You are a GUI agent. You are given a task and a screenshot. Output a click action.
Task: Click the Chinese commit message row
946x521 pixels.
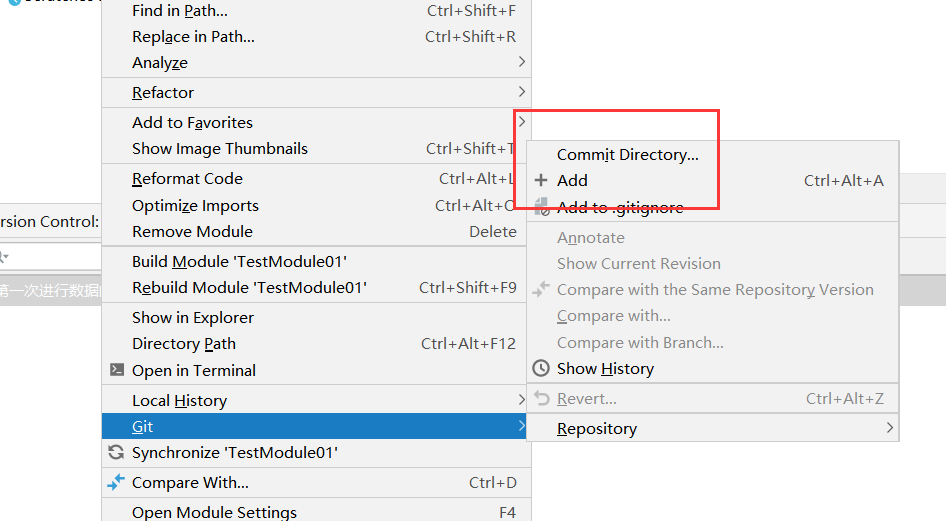pos(51,291)
